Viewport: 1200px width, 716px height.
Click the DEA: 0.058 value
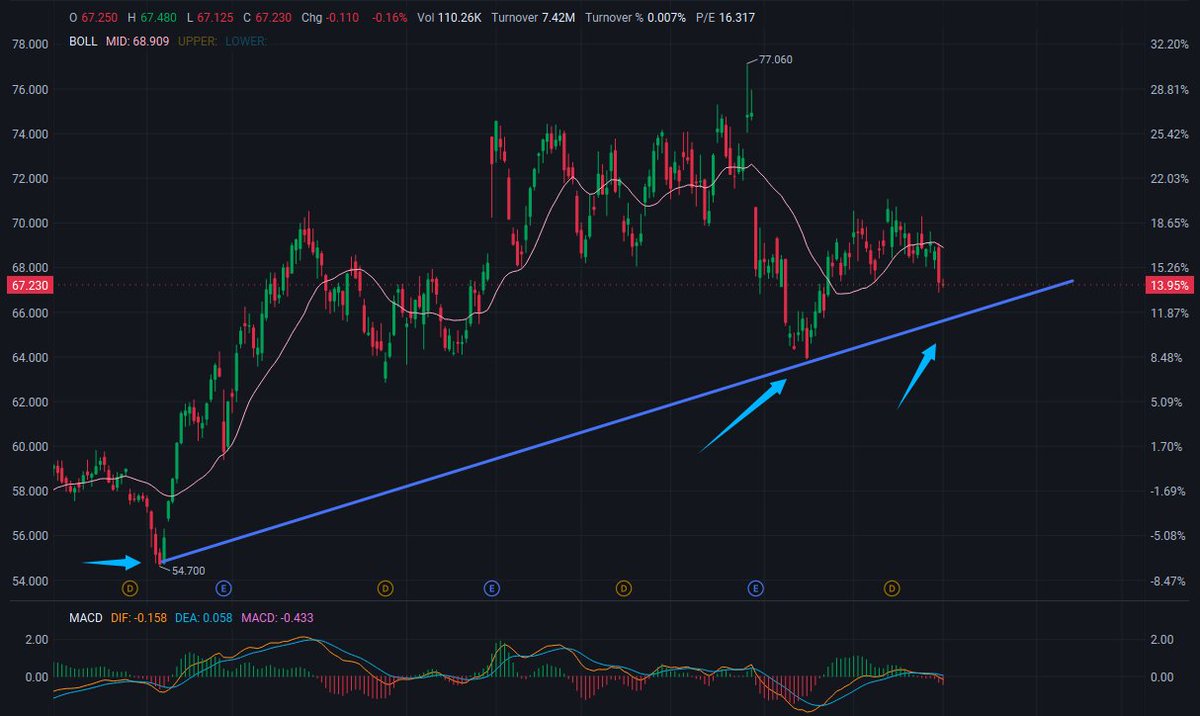[205, 618]
